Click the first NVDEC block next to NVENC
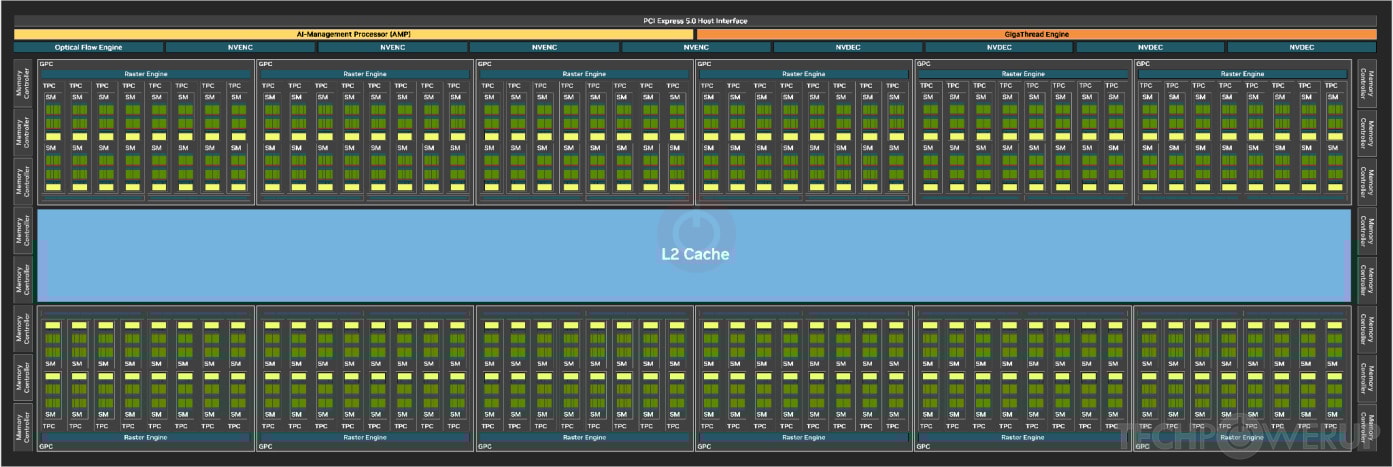 tap(847, 47)
